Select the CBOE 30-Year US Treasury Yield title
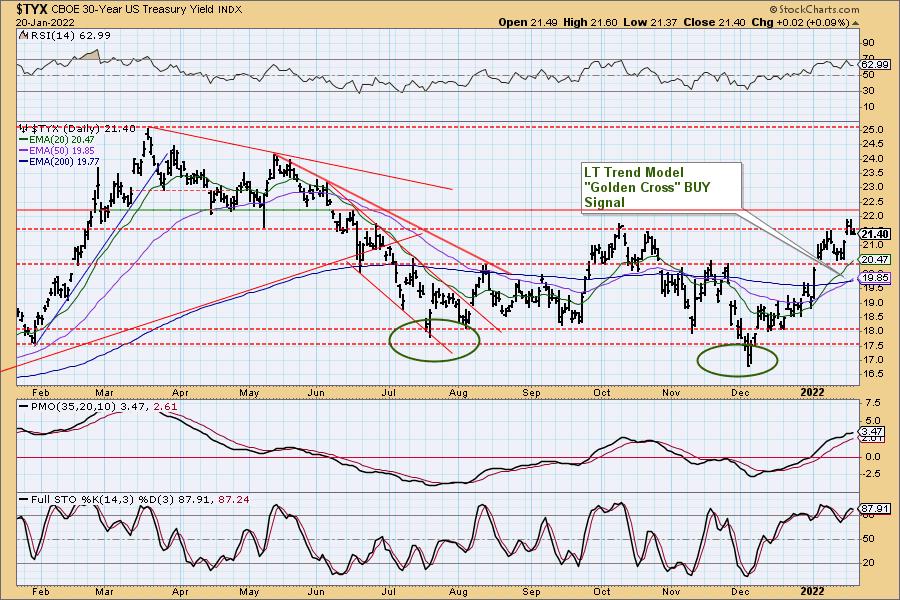This screenshot has height=600, width=900. (x=134, y=10)
